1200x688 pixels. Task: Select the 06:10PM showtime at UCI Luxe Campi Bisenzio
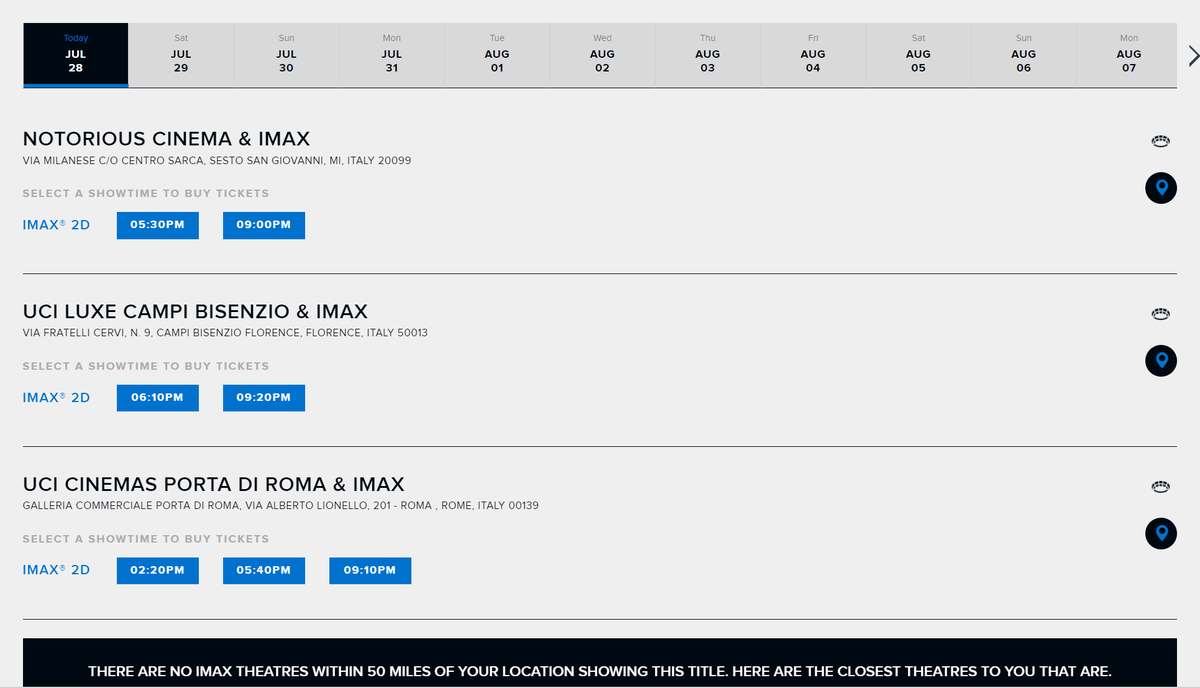click(157, 397)
